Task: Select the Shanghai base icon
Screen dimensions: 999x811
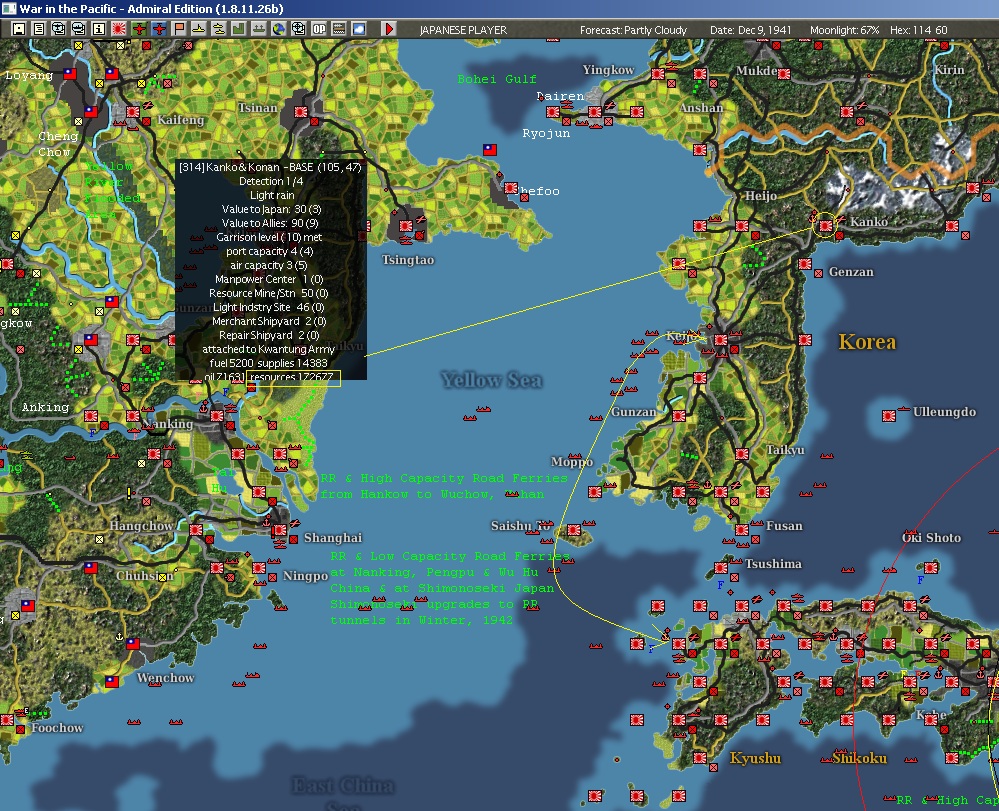Action: coord(279,530)
